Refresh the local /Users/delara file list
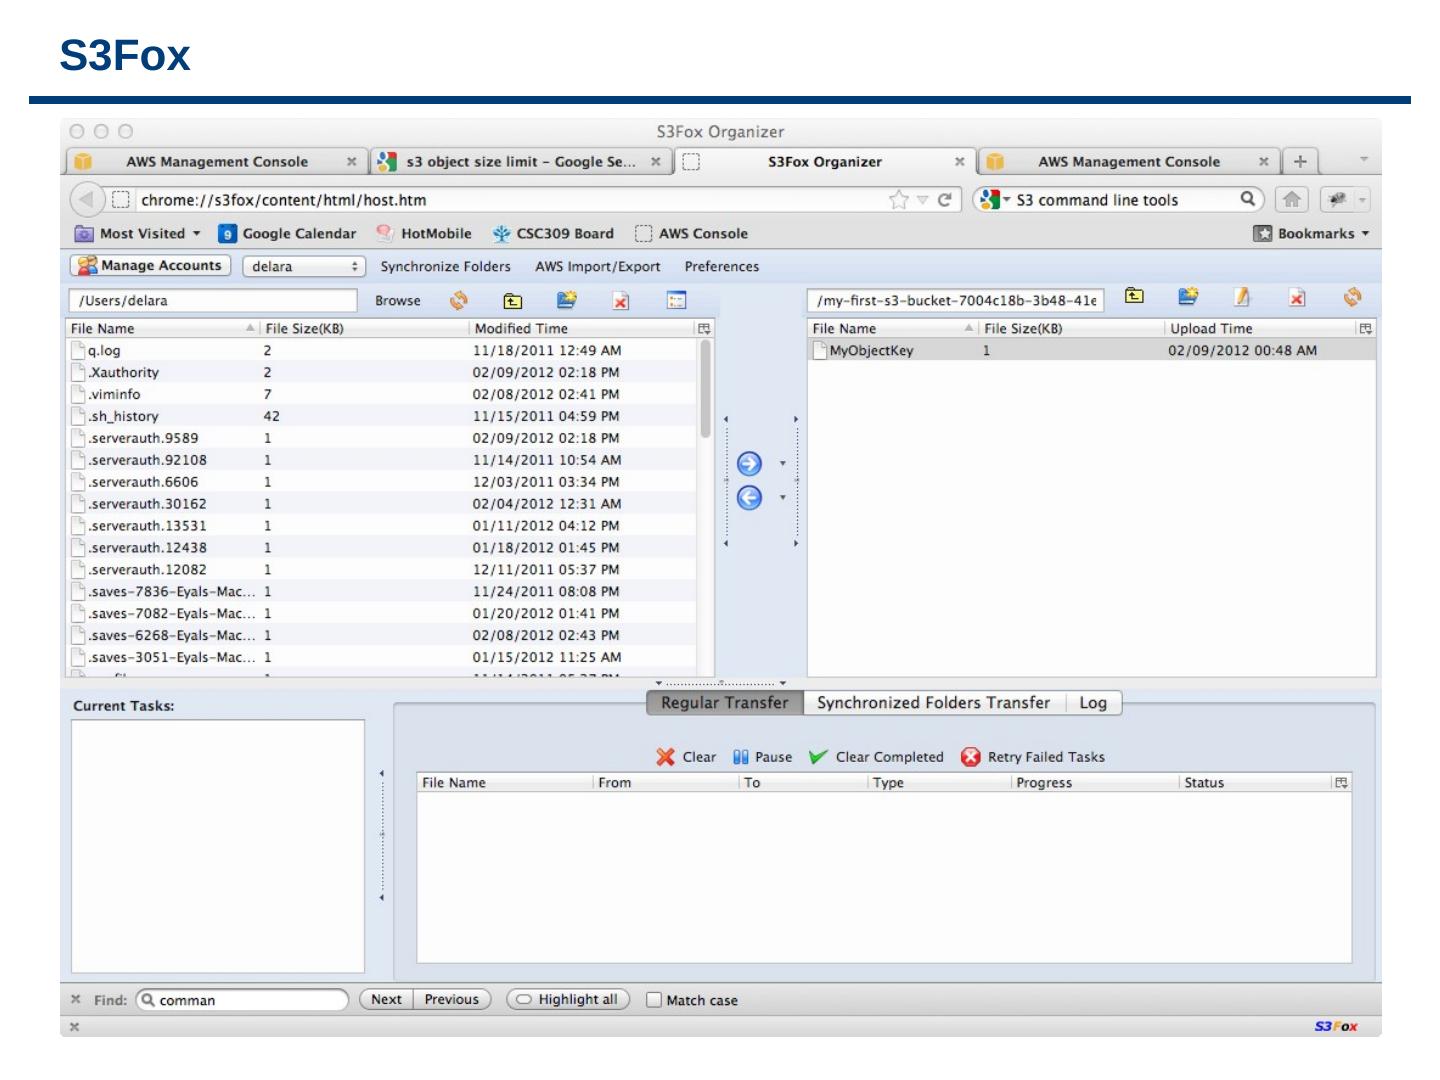1440x1080 pixels. (x=459, y=300)
